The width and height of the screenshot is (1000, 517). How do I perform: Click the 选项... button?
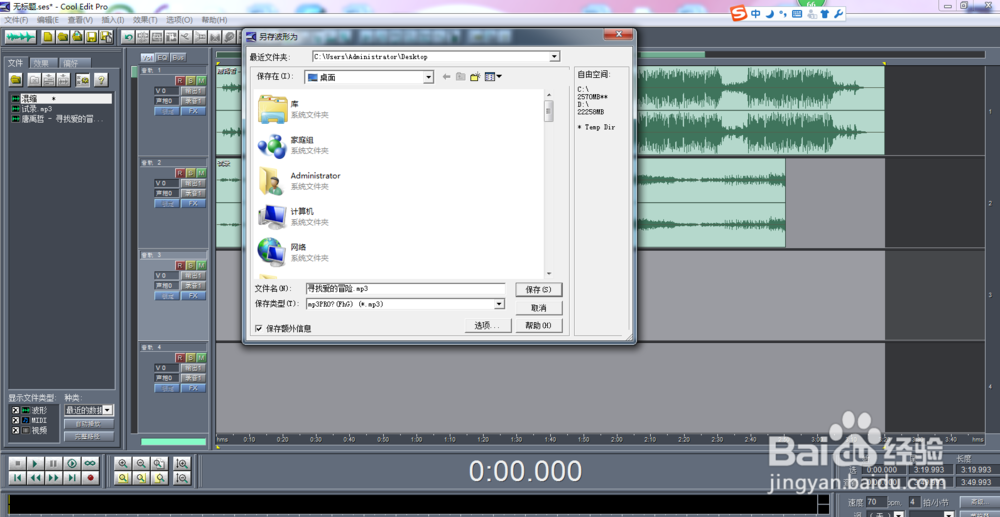(489, 326)
